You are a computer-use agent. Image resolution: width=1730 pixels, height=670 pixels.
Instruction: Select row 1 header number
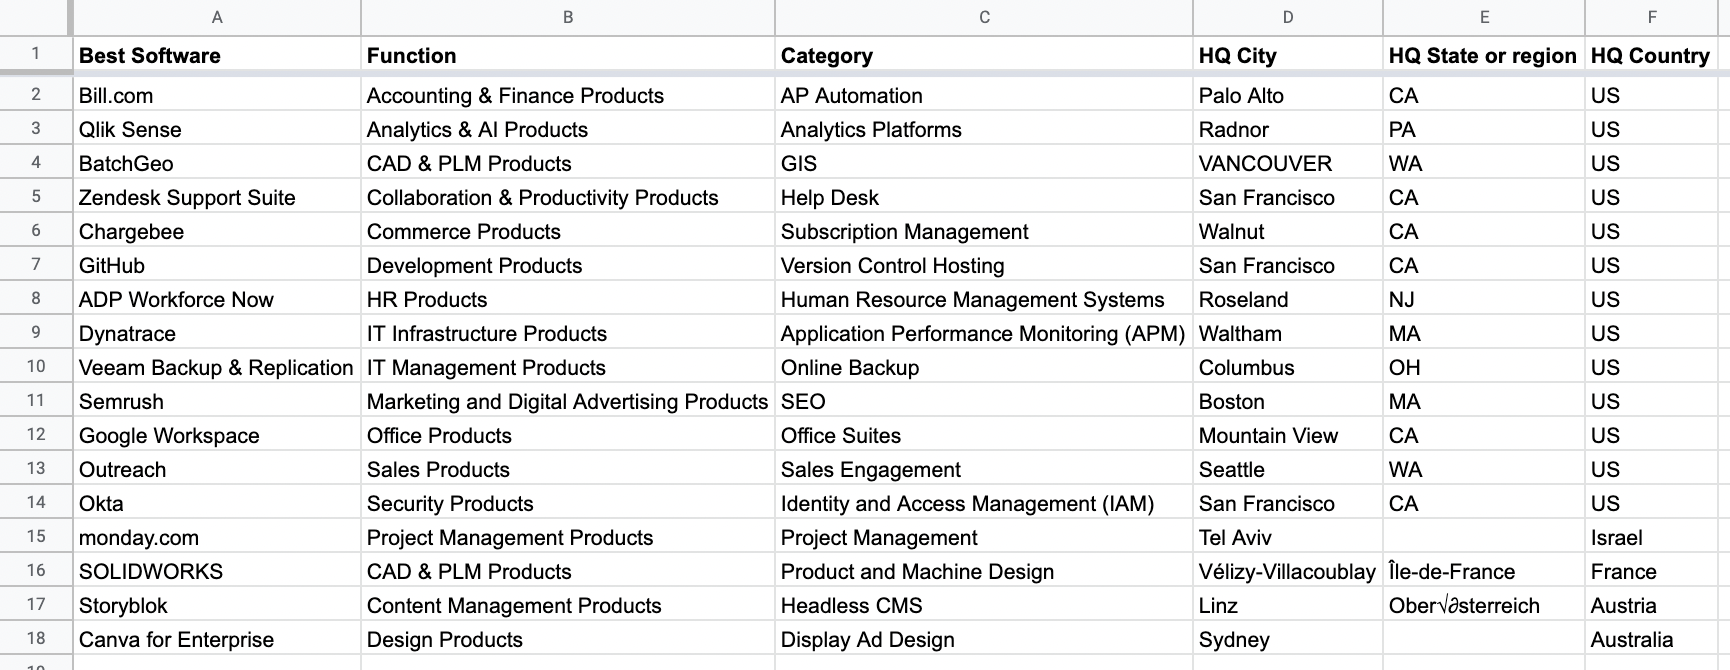[36, 54]
